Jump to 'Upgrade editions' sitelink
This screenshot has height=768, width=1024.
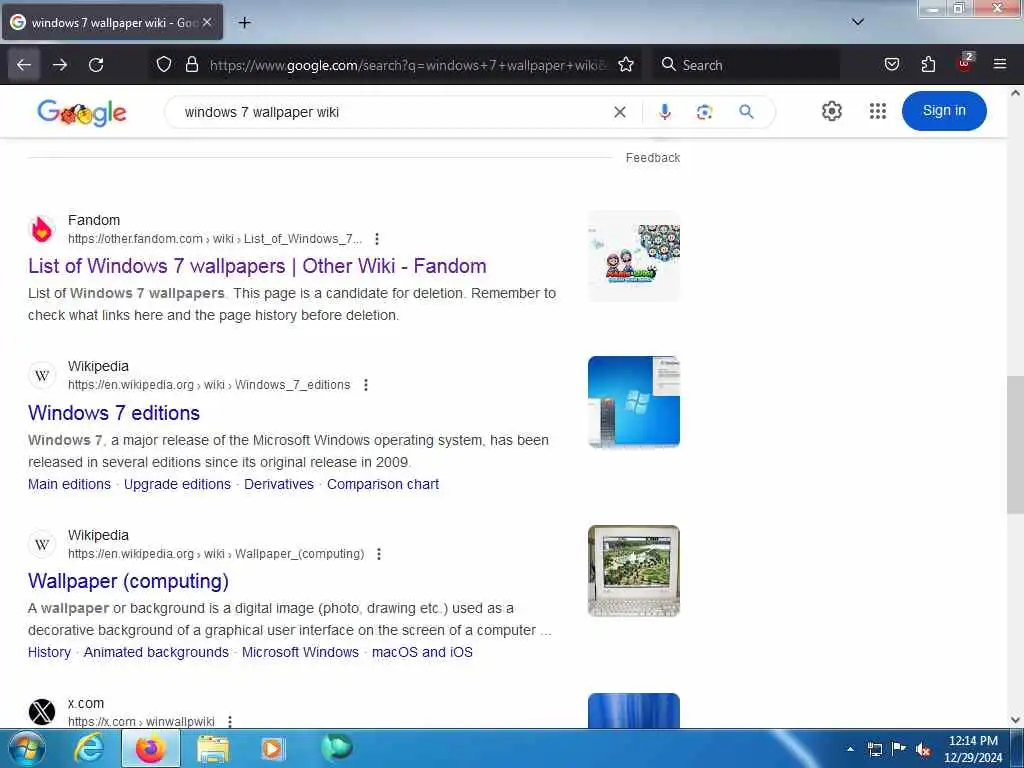(x=177, y=484)
